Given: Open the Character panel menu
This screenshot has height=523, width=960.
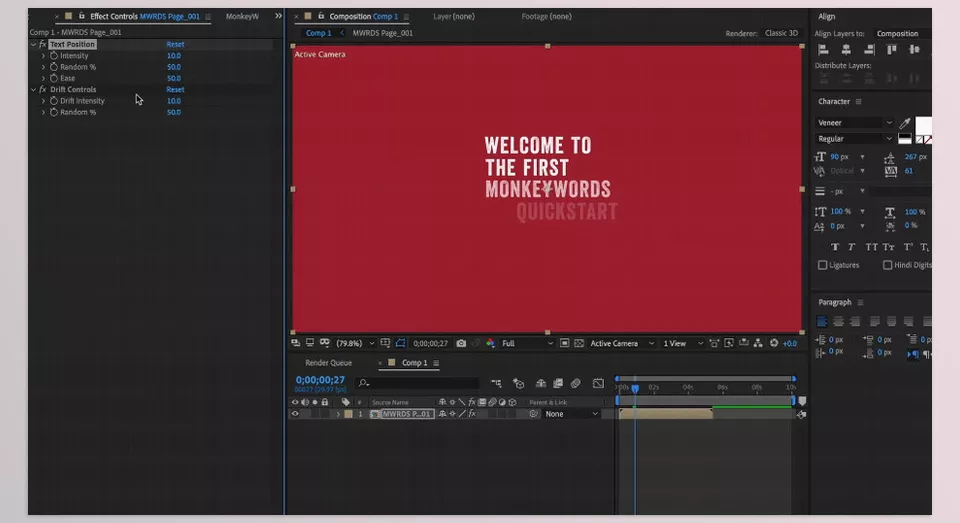Looking at the screenshot, I should pos(858,102).
